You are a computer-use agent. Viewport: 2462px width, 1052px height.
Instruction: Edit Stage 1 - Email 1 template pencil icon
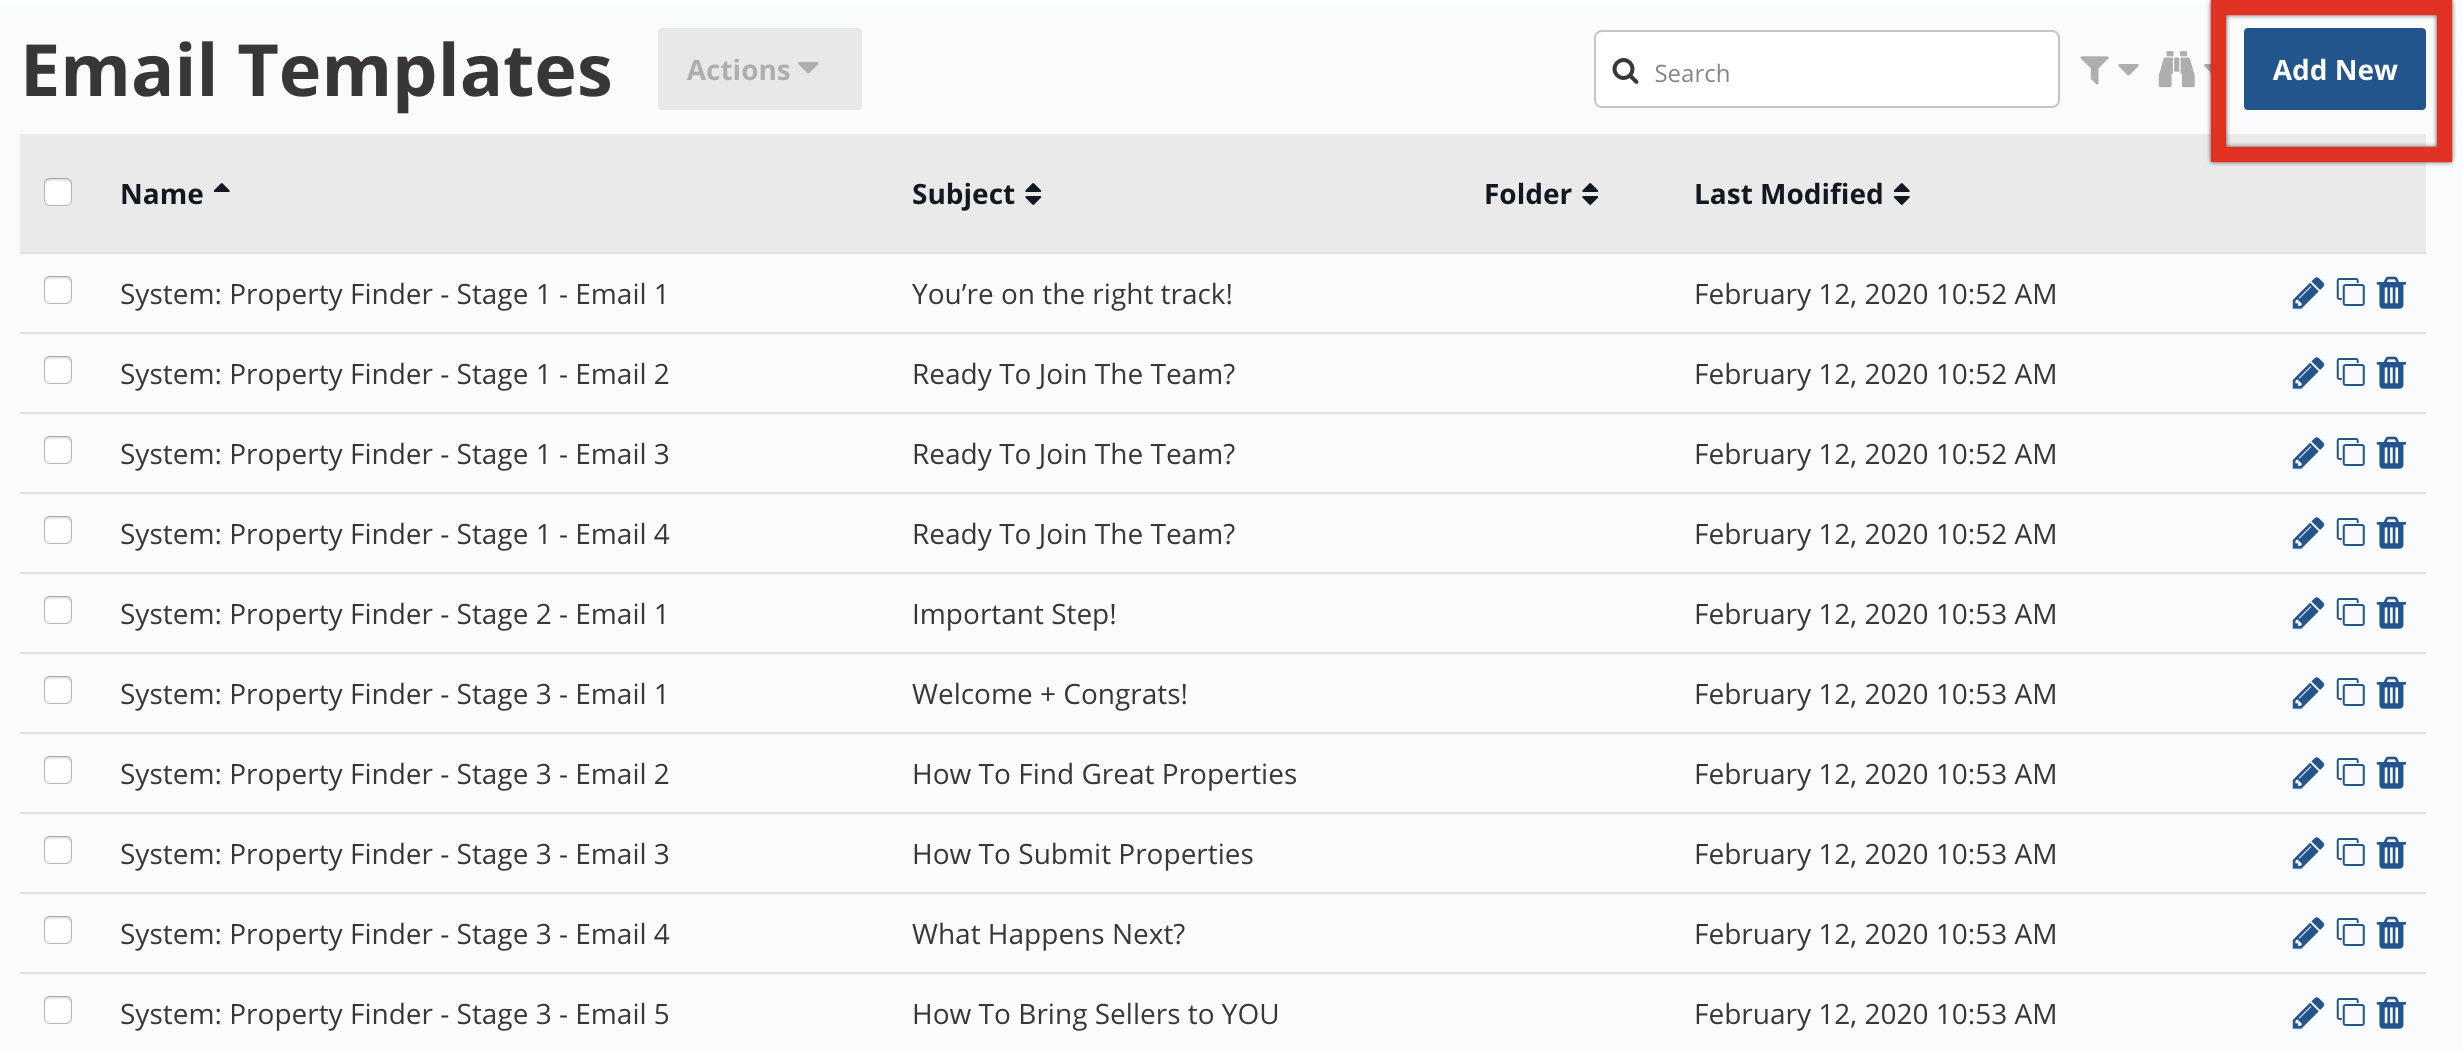pos(2307,294)
